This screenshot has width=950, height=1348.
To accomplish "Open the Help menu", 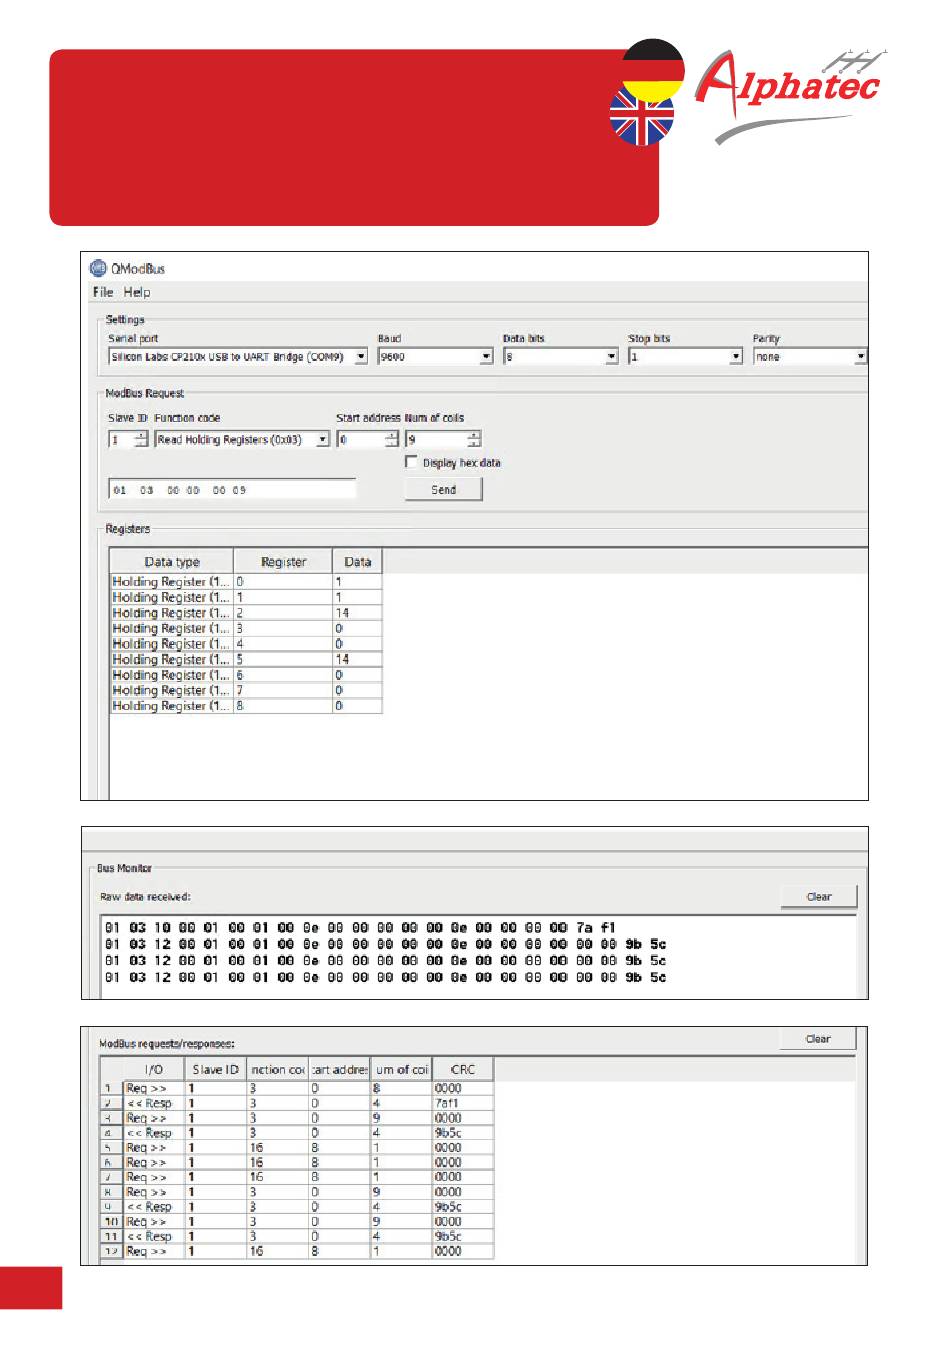I will 137,292.
